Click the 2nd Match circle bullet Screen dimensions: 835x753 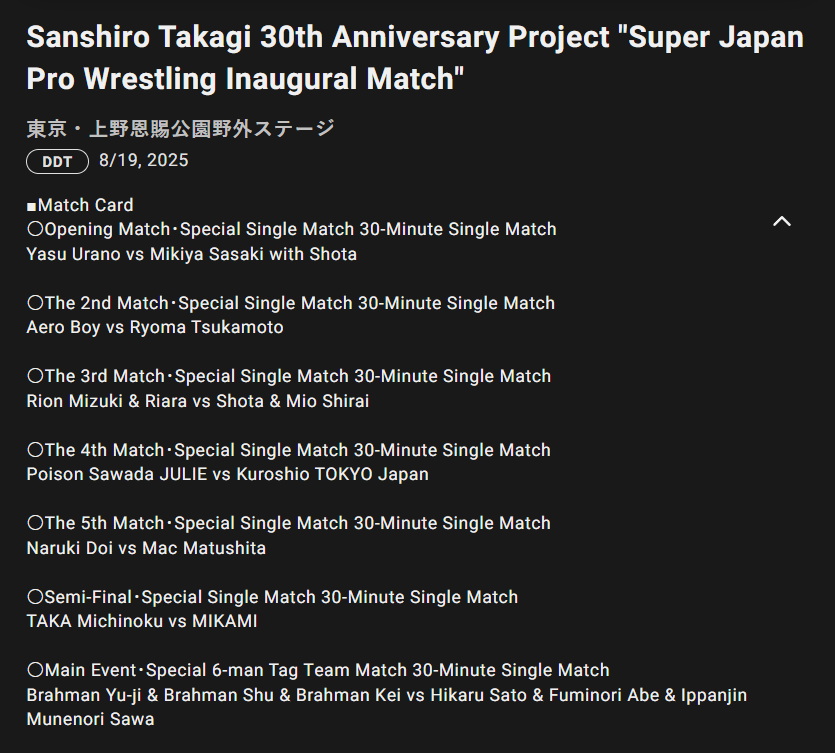tap(35, 303)
